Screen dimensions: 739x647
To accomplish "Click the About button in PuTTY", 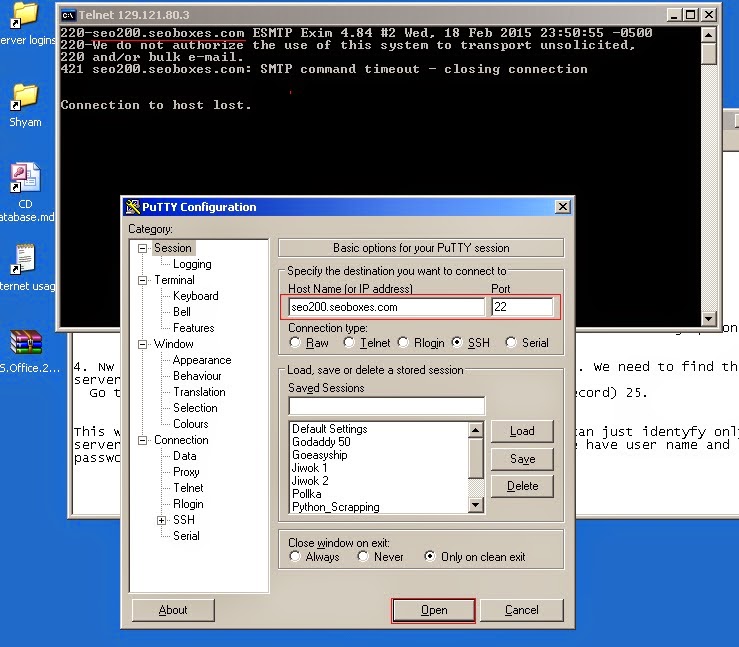I will point(173,610).
